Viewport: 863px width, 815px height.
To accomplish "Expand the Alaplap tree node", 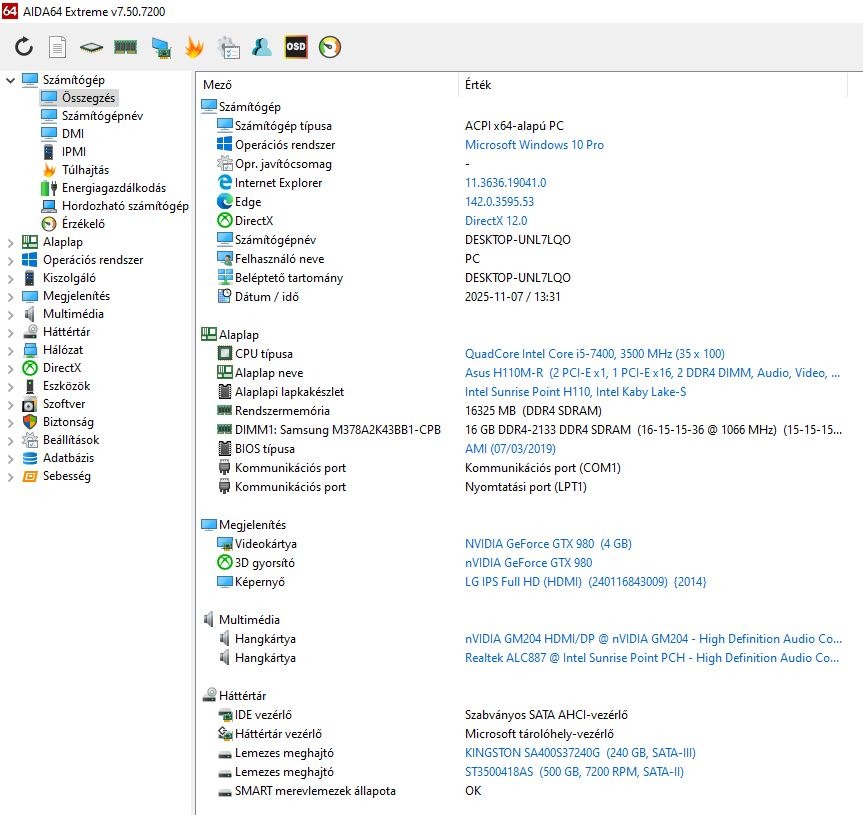I will (10, 242).
